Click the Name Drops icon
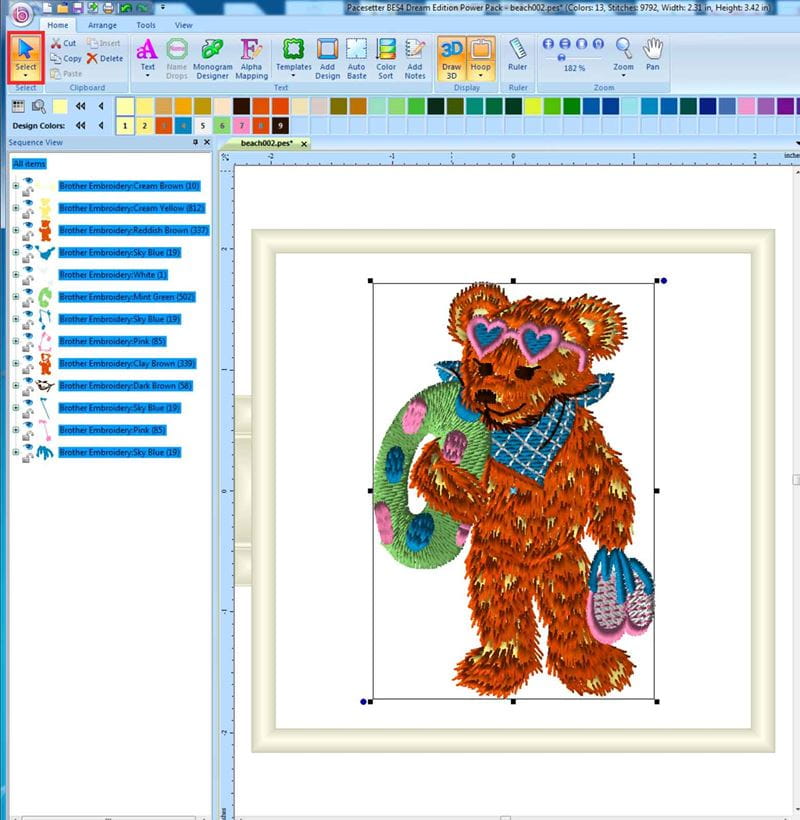 [177, 59]
